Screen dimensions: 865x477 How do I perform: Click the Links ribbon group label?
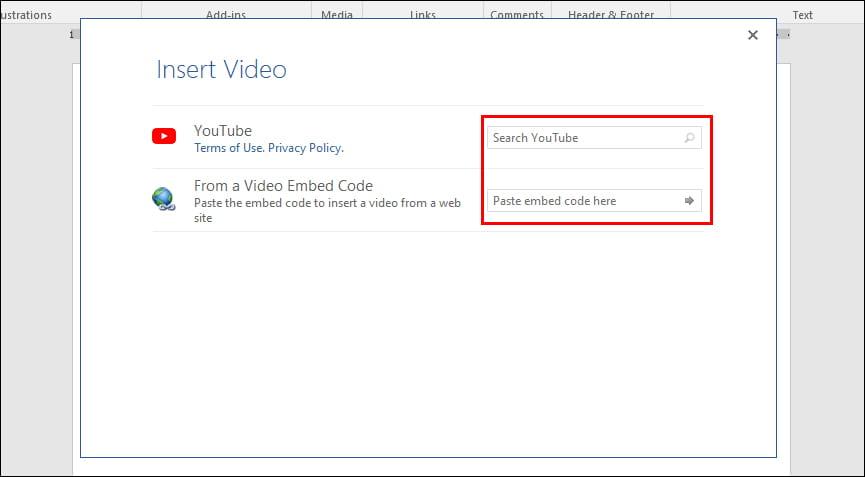pyautogui.click(x=423, y=15)
